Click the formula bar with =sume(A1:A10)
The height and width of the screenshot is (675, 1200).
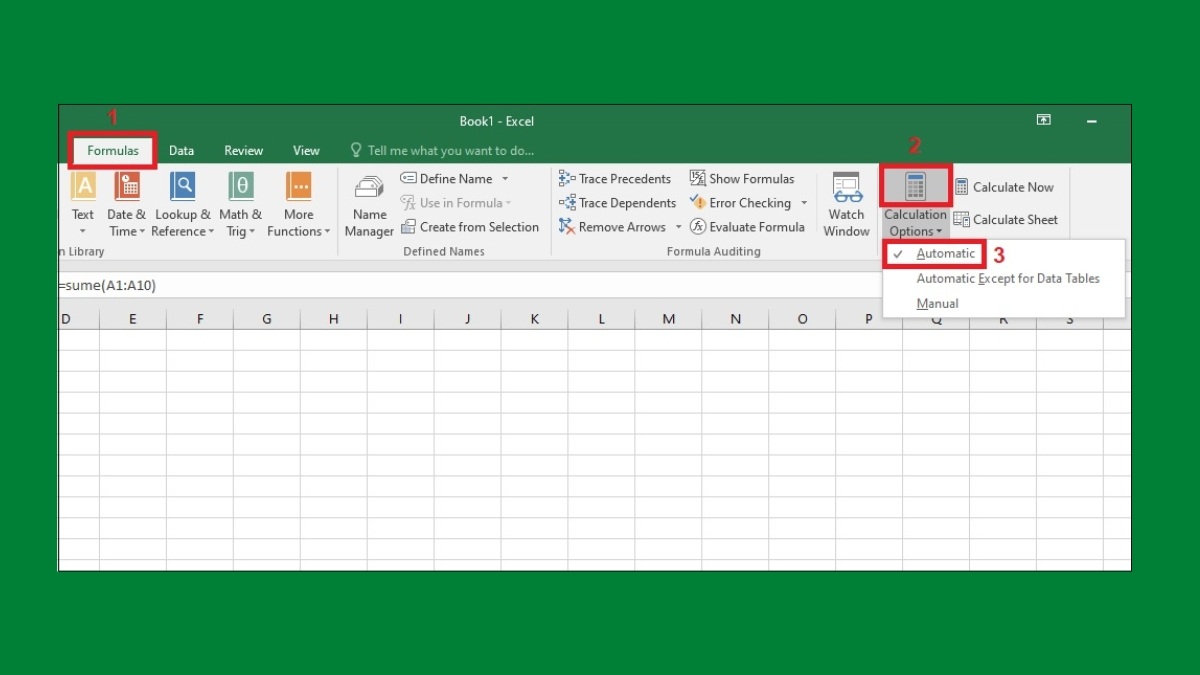point(470,285)
